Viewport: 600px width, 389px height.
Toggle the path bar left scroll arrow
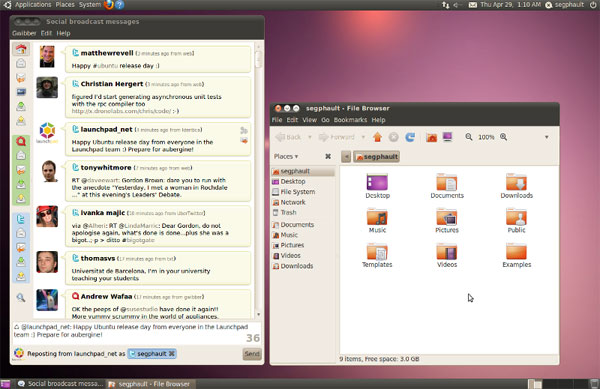point(346,156)
